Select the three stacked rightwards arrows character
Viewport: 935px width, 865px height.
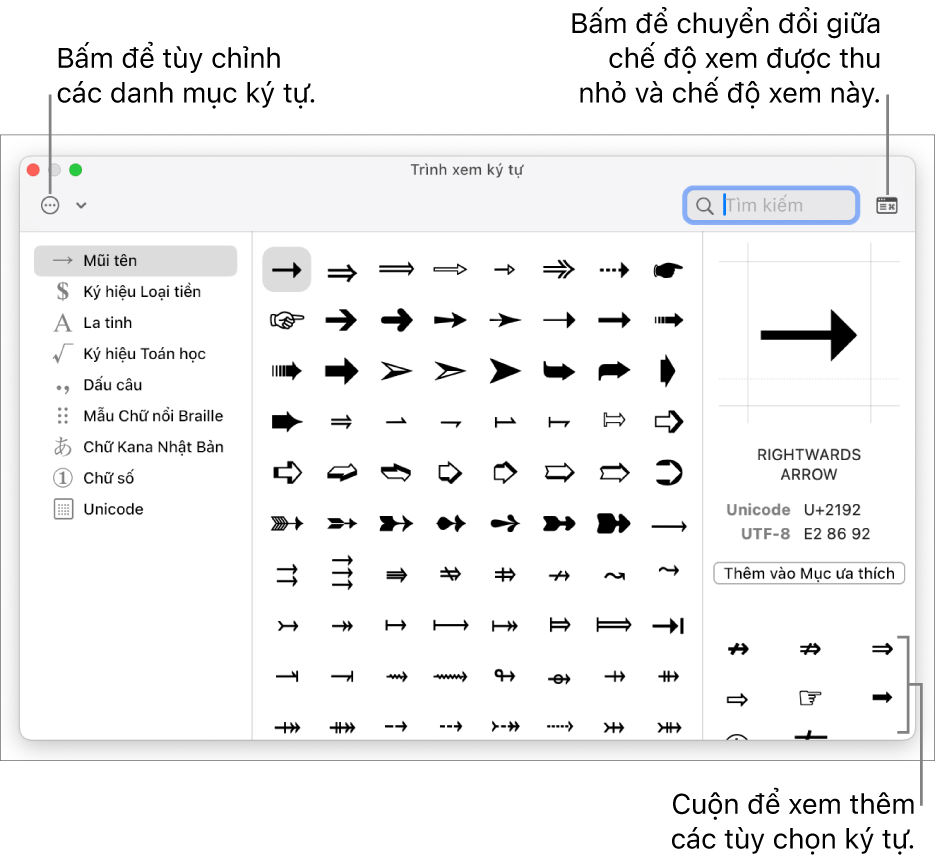[342, 572]
